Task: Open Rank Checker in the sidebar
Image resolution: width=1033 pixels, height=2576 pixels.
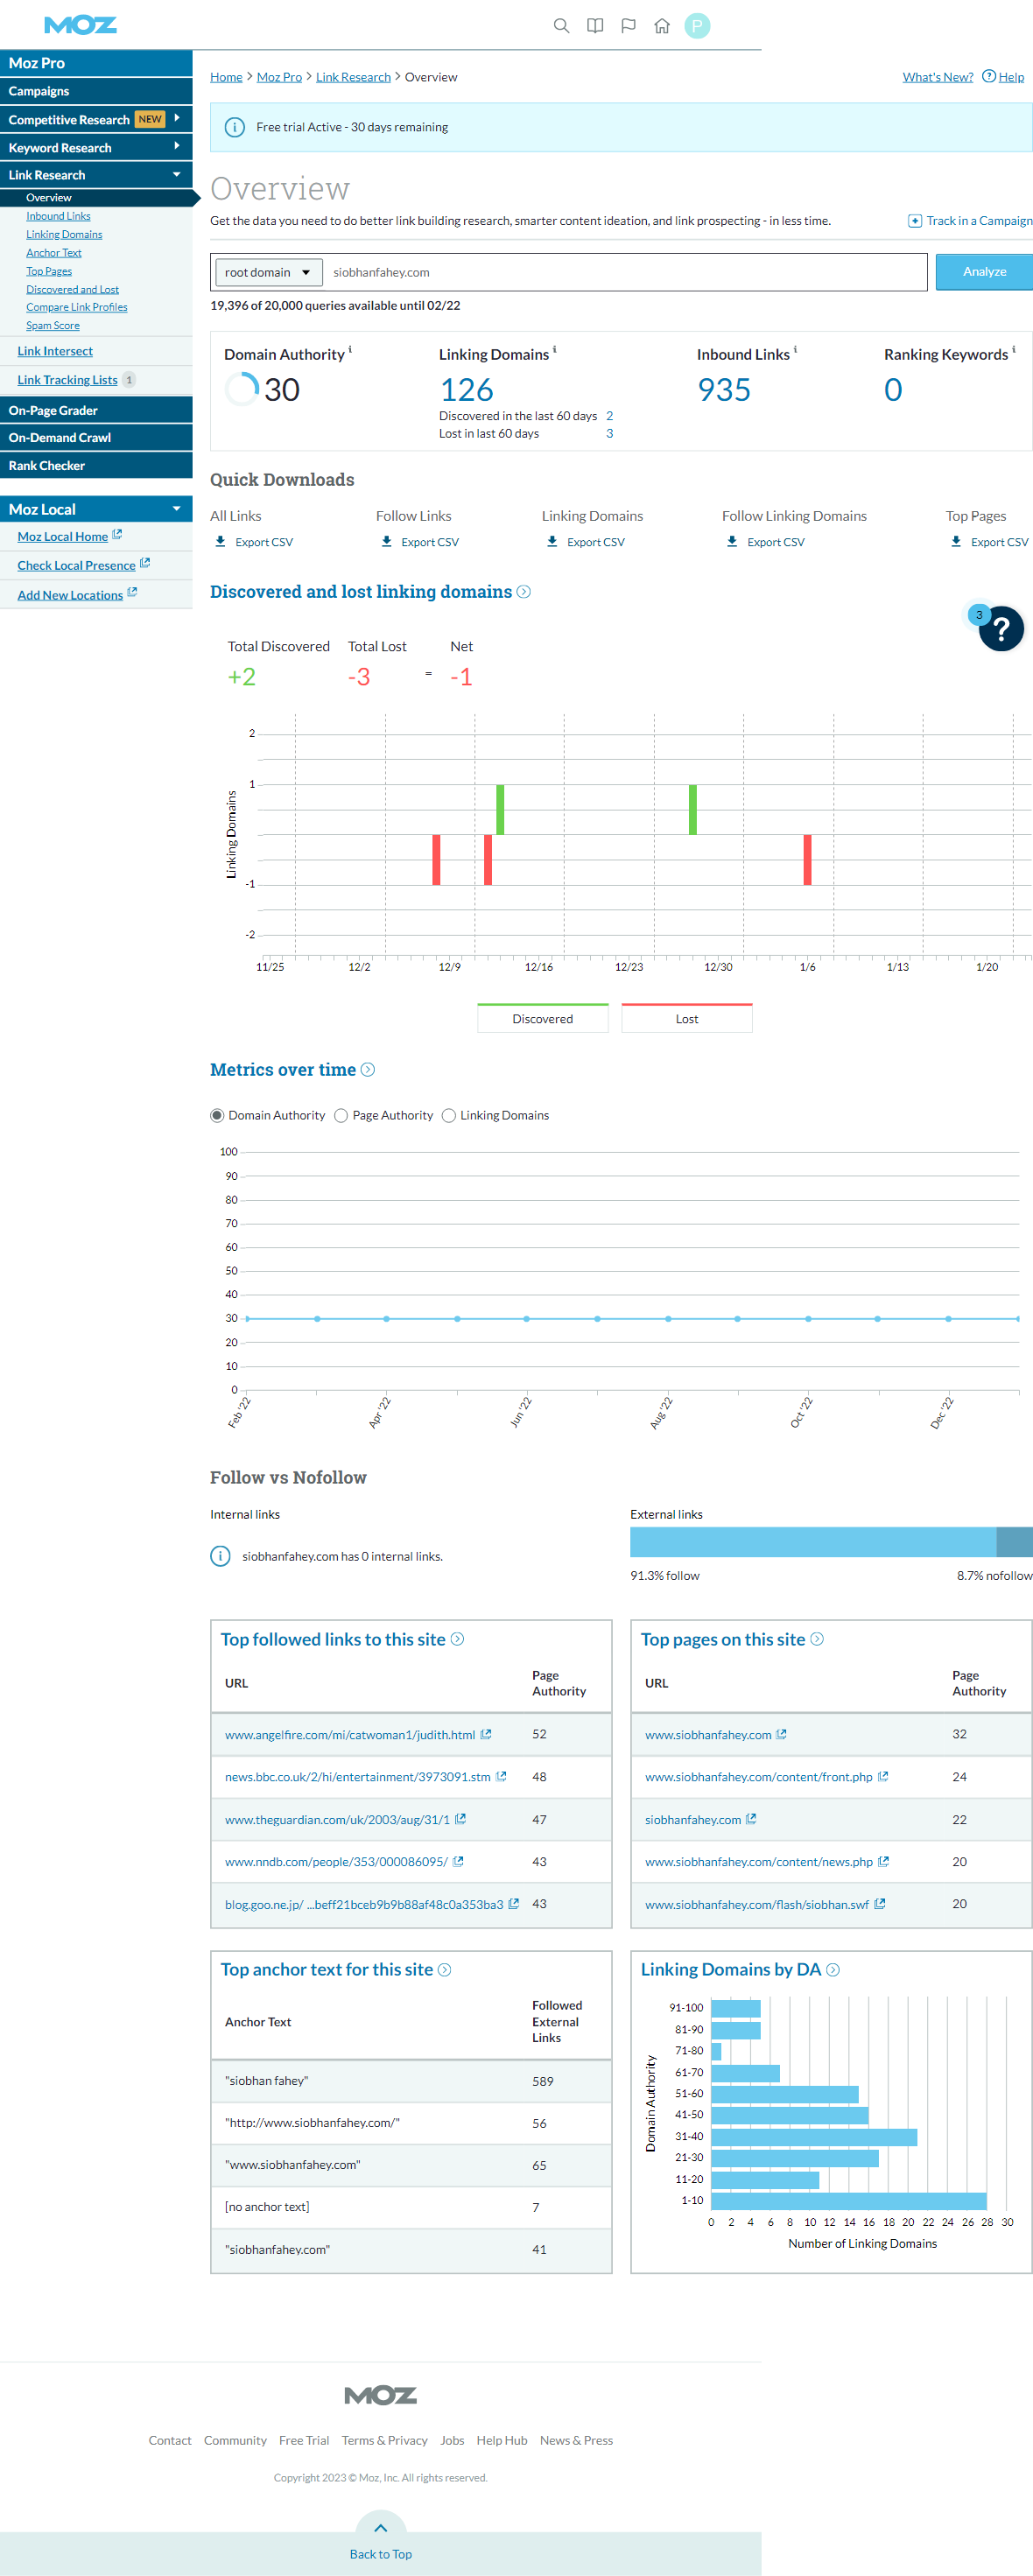Action: [x=96, y=465]
